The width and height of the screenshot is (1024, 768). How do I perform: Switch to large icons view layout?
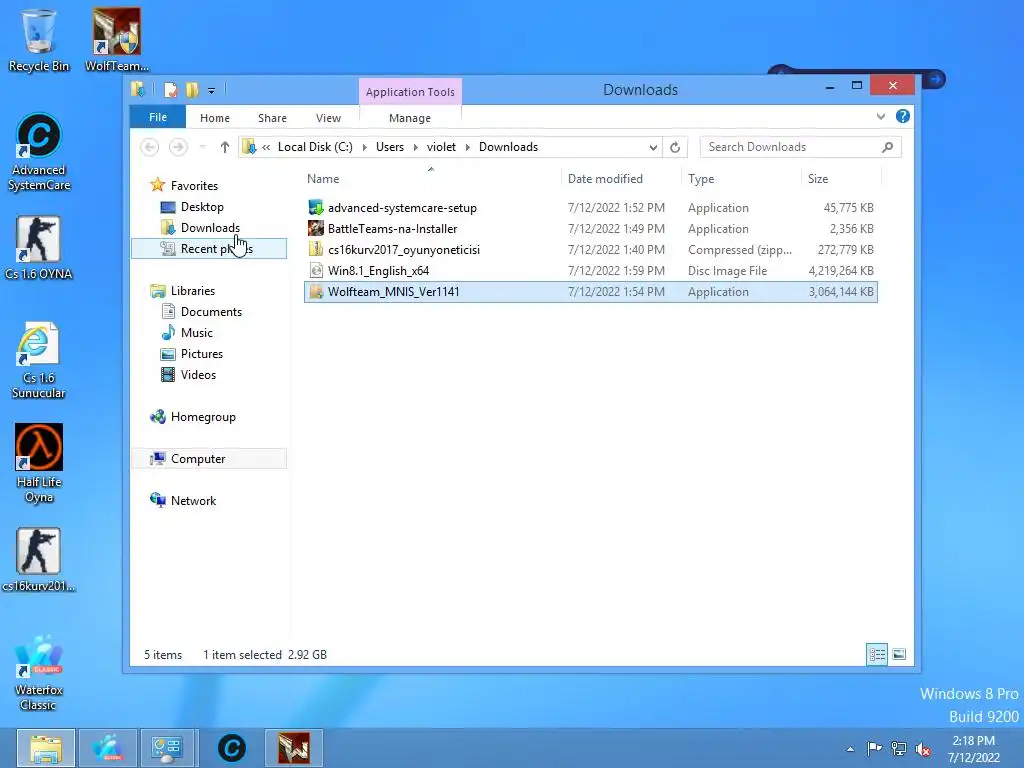(899, 654)
